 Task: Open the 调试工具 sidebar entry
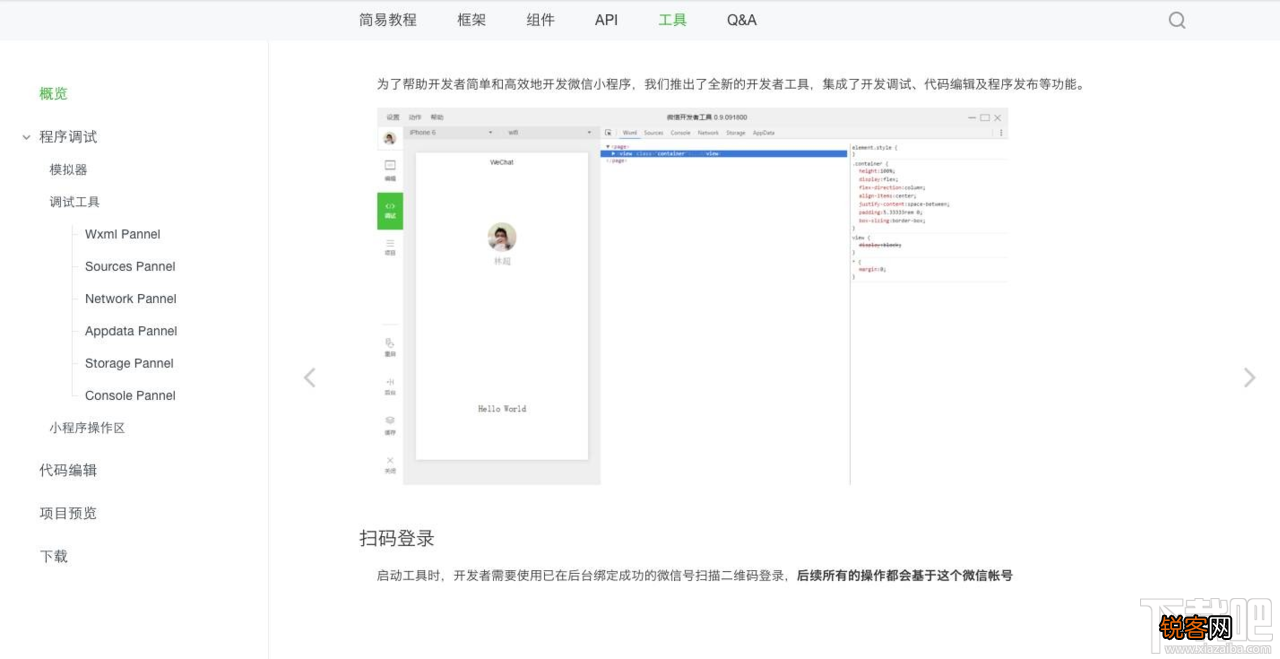coord(75,202)
